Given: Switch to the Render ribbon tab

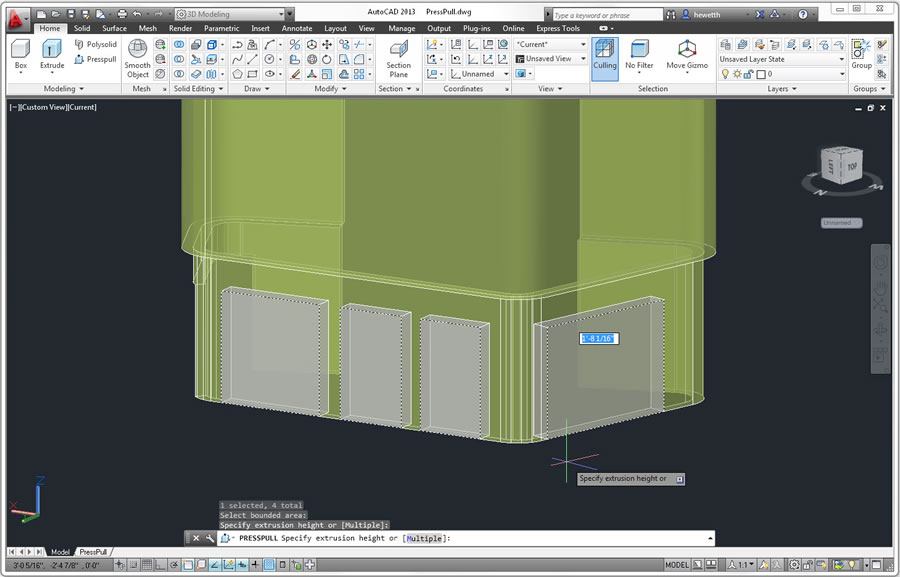Looking at the screenshot, I should click(x=180, y=28).
